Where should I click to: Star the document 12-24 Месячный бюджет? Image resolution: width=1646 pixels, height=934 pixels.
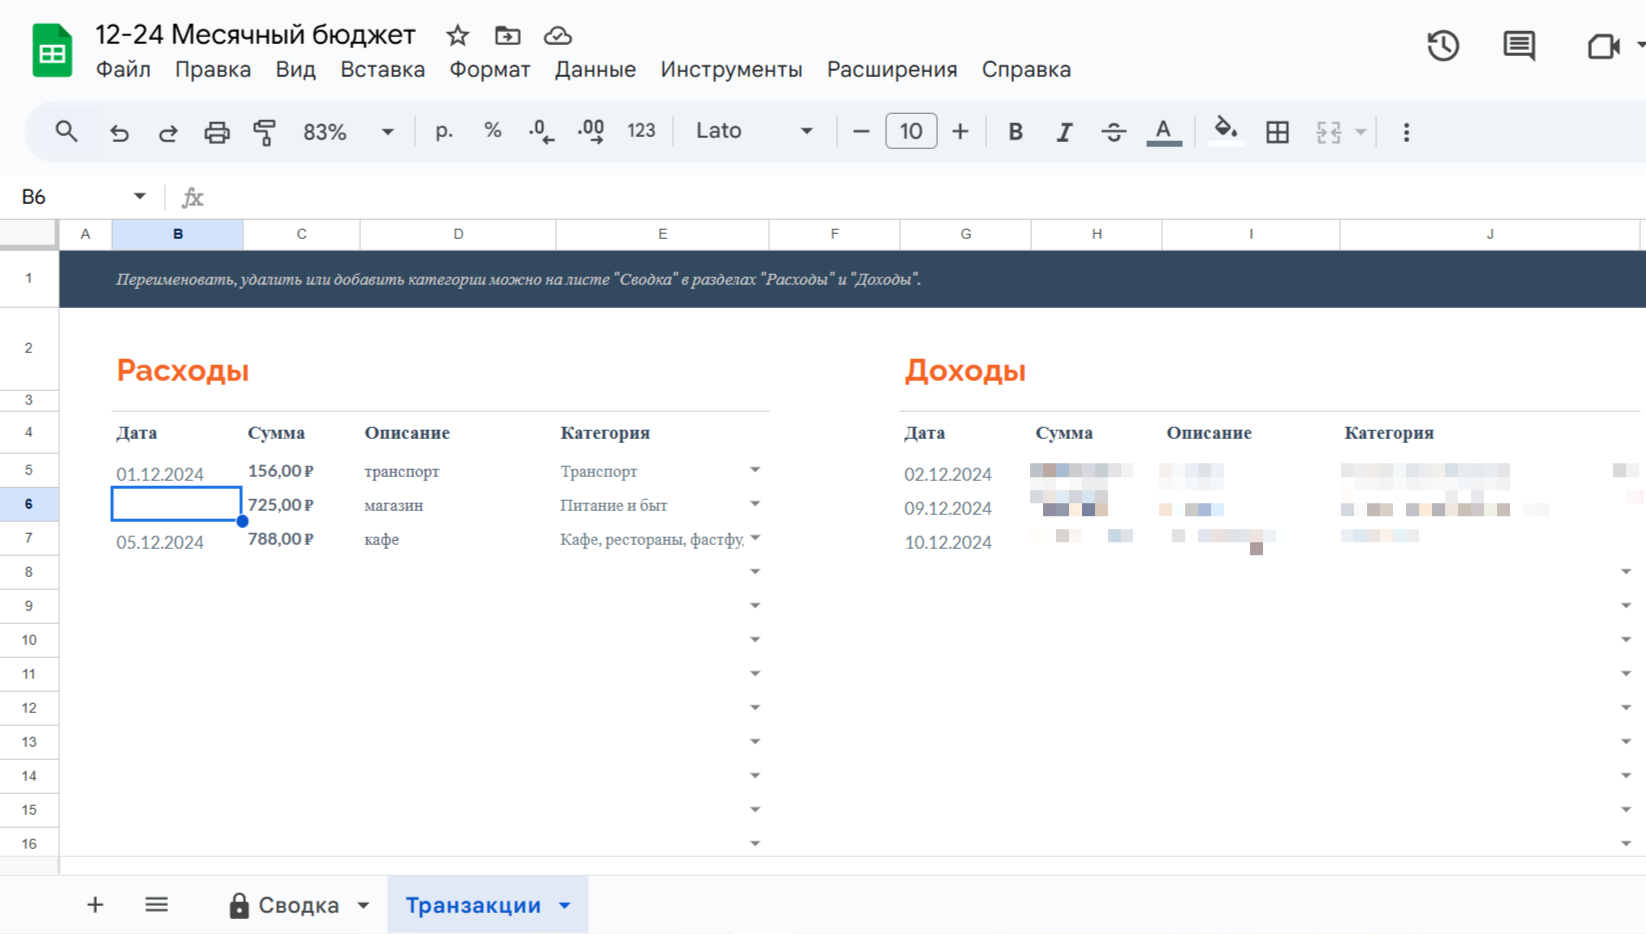[x=457, y=36]
